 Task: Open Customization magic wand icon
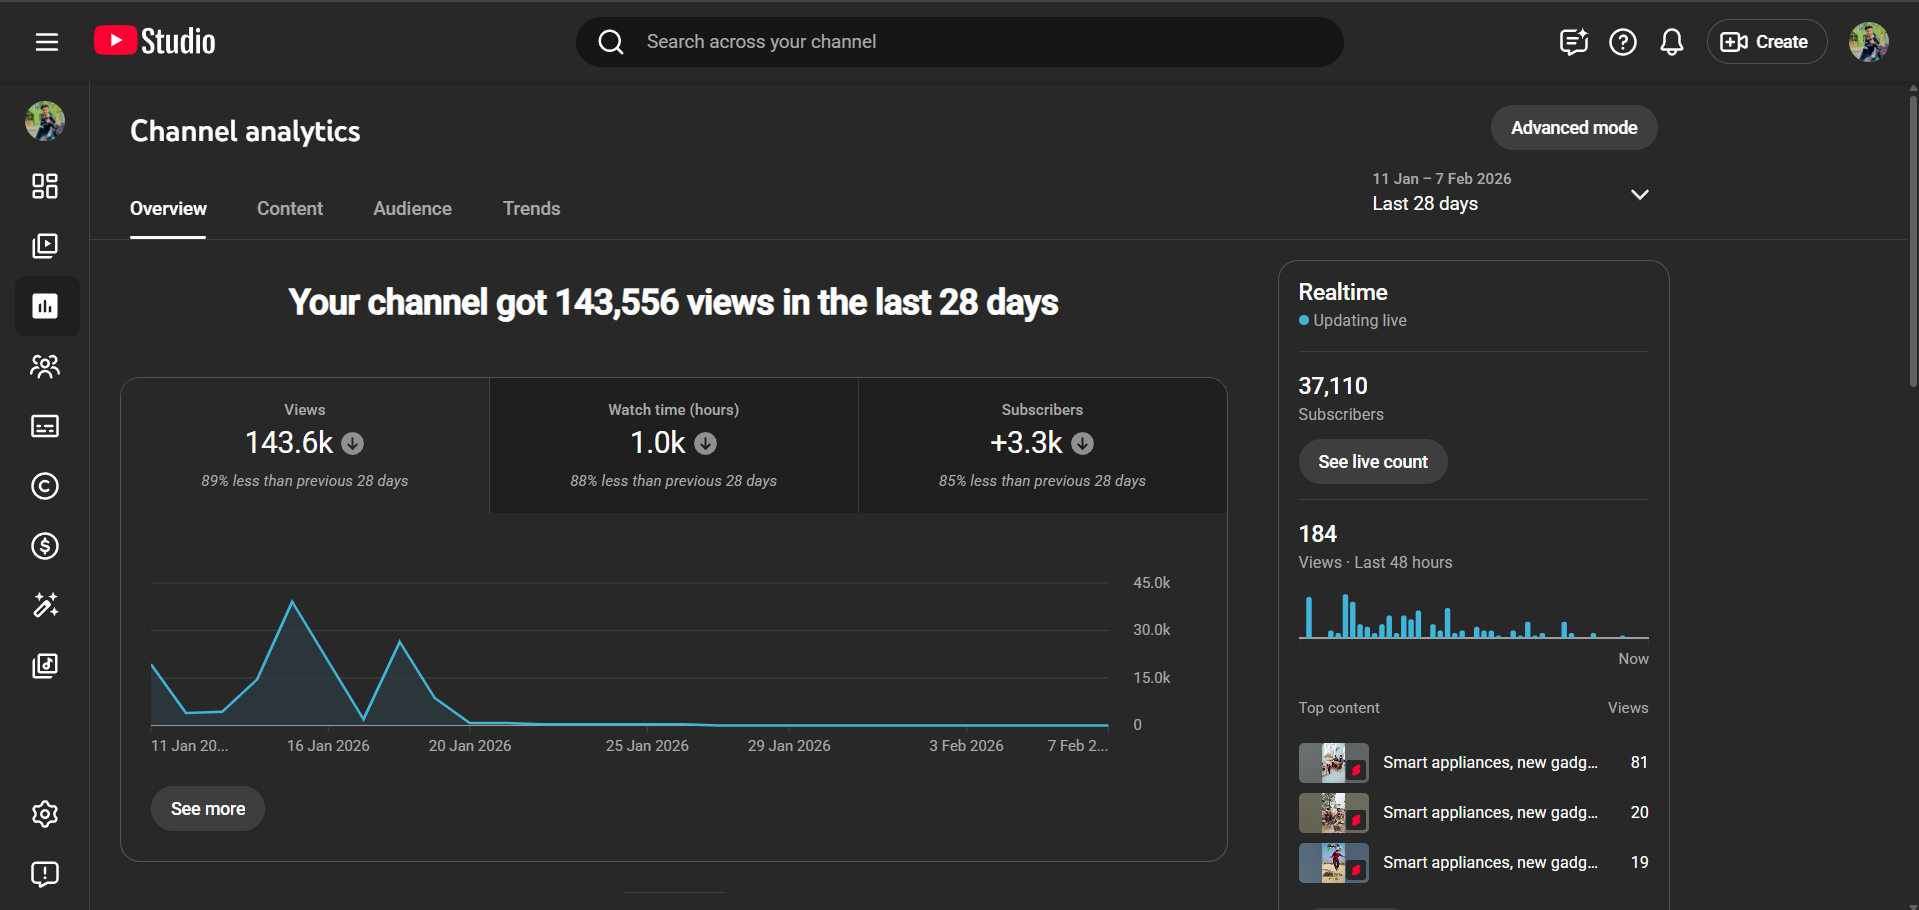point(45,605)
